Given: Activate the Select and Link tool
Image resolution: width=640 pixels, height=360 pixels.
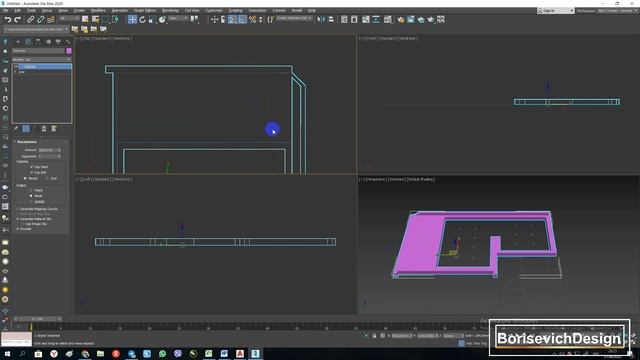Looking at the screenshot, I should [x=31, y=20].
